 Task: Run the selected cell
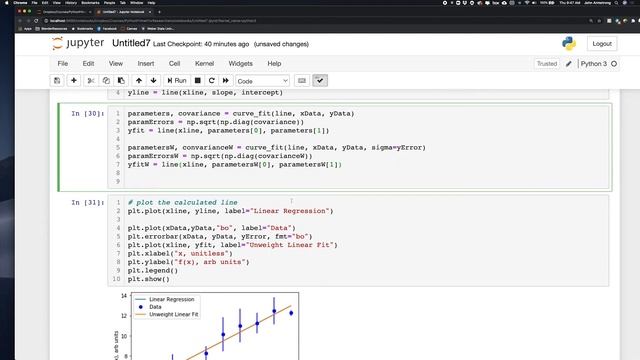coord(177,81)
